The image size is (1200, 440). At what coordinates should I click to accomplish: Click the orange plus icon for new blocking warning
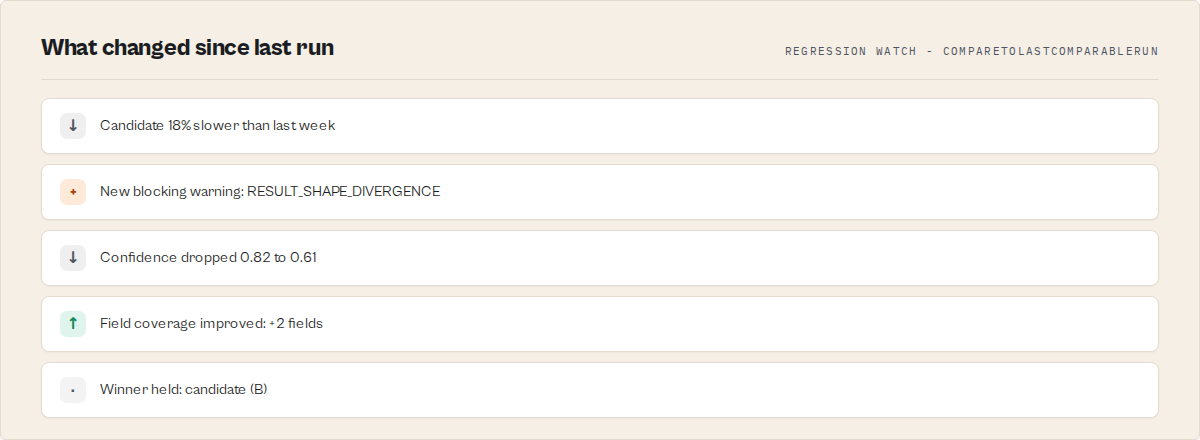coord(73,192)
